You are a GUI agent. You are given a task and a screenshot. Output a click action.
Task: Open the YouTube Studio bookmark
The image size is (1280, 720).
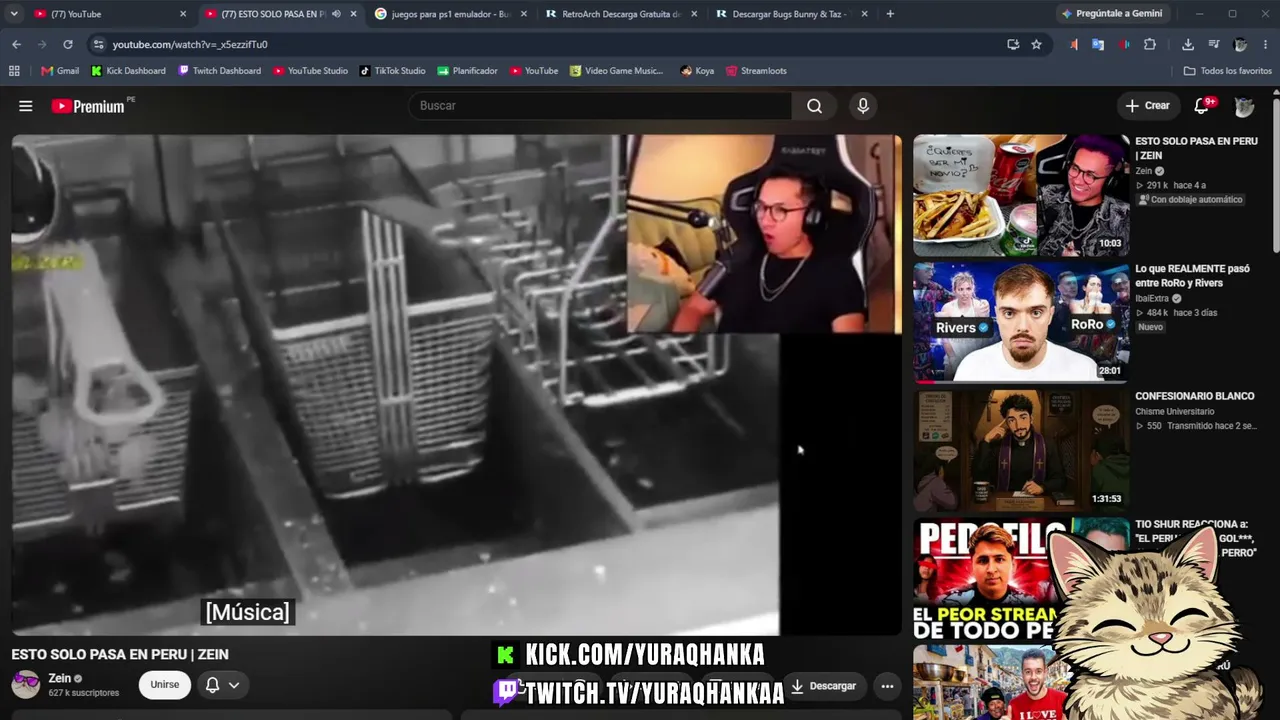tap(310, 71)
